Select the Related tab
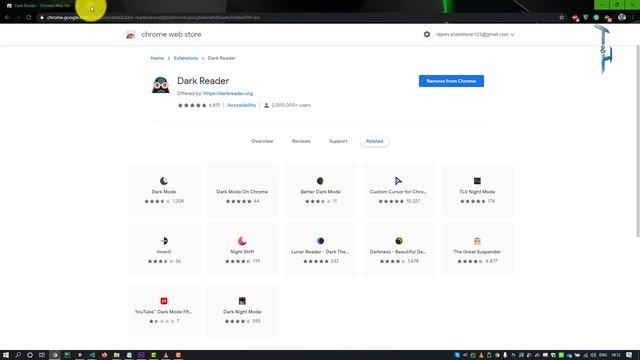Image resolution: width=640 pixels, height=360 pixels. (x=374, y=141)
